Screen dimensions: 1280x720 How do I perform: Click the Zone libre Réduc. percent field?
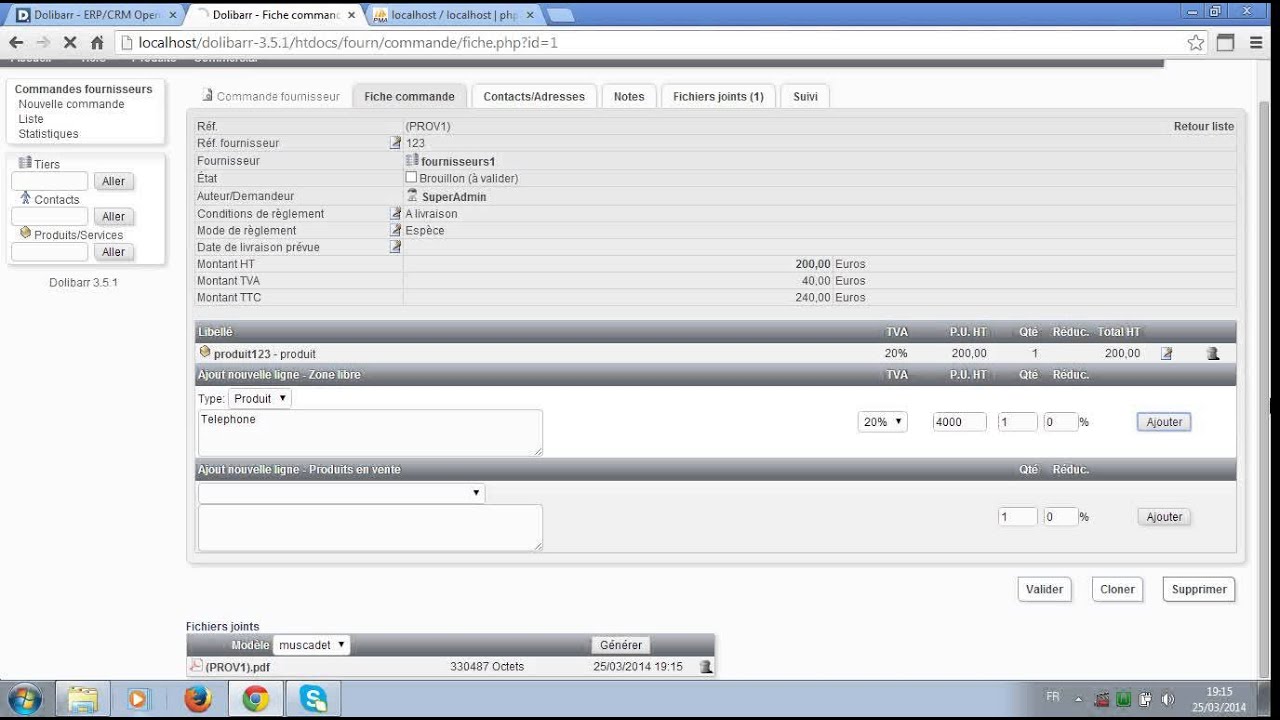[1060, 422]
